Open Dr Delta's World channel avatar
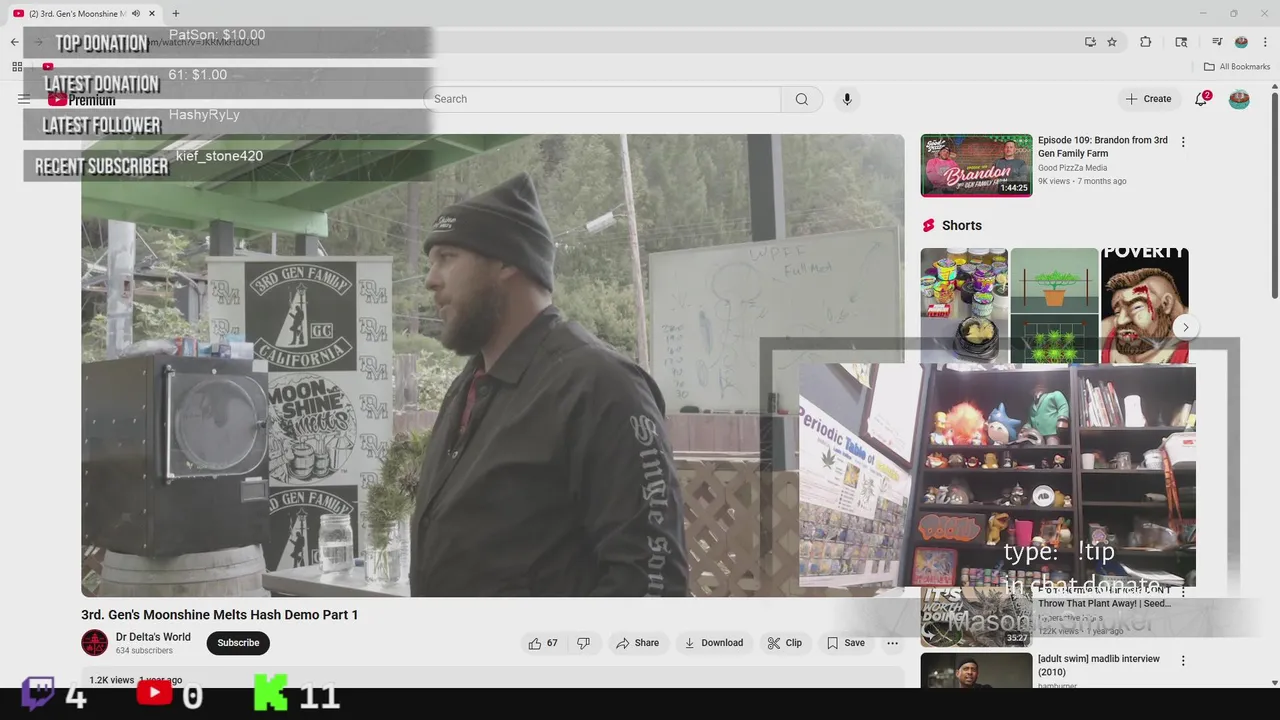This screenshot has height=720, width=1280. pyautogui.click(x=95, y=643)
